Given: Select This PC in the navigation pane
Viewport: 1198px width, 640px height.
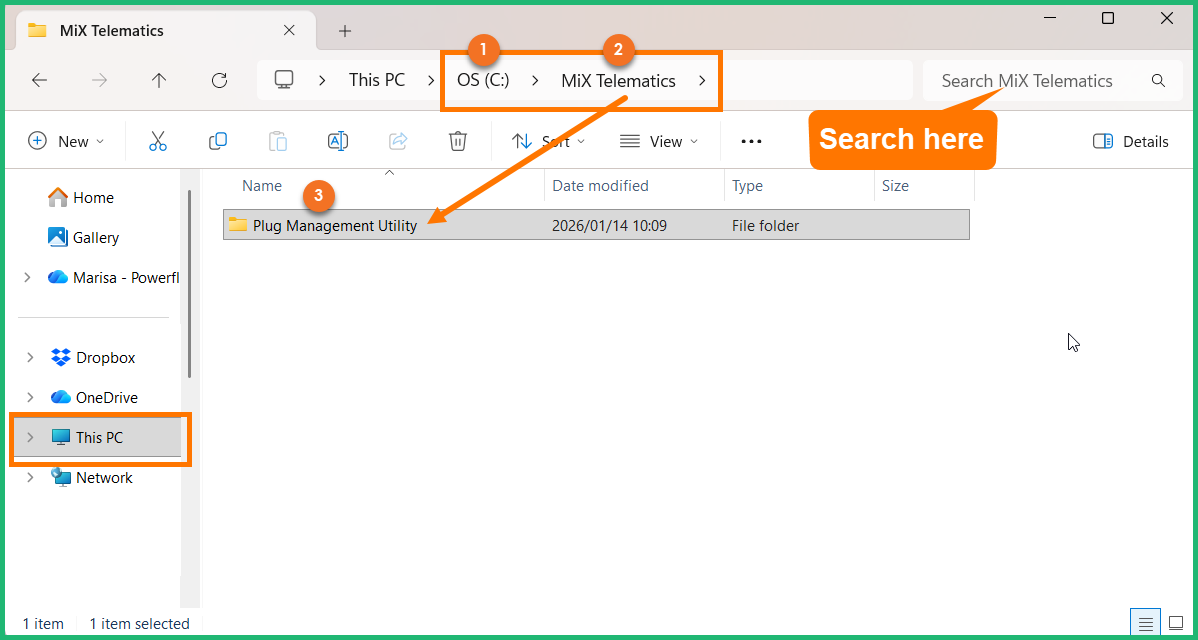Looking at the screenshot, I should [x=97, y=438].
